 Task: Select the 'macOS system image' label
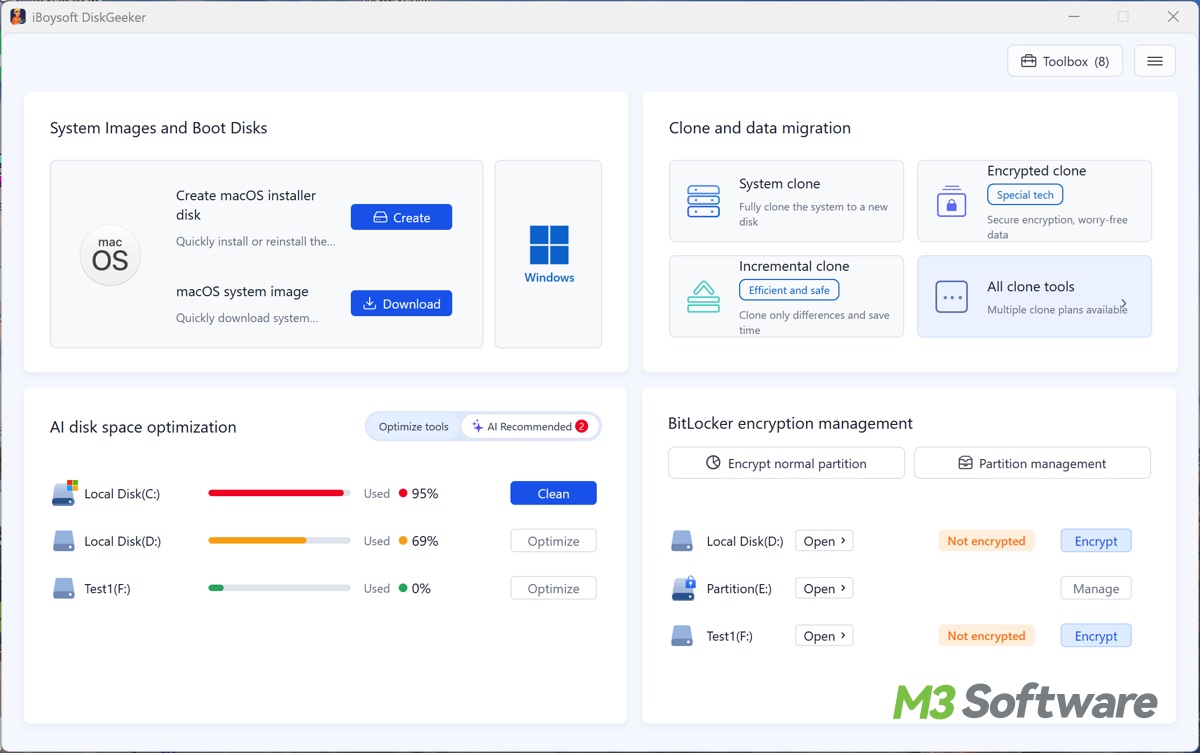[x=242, y=291]
